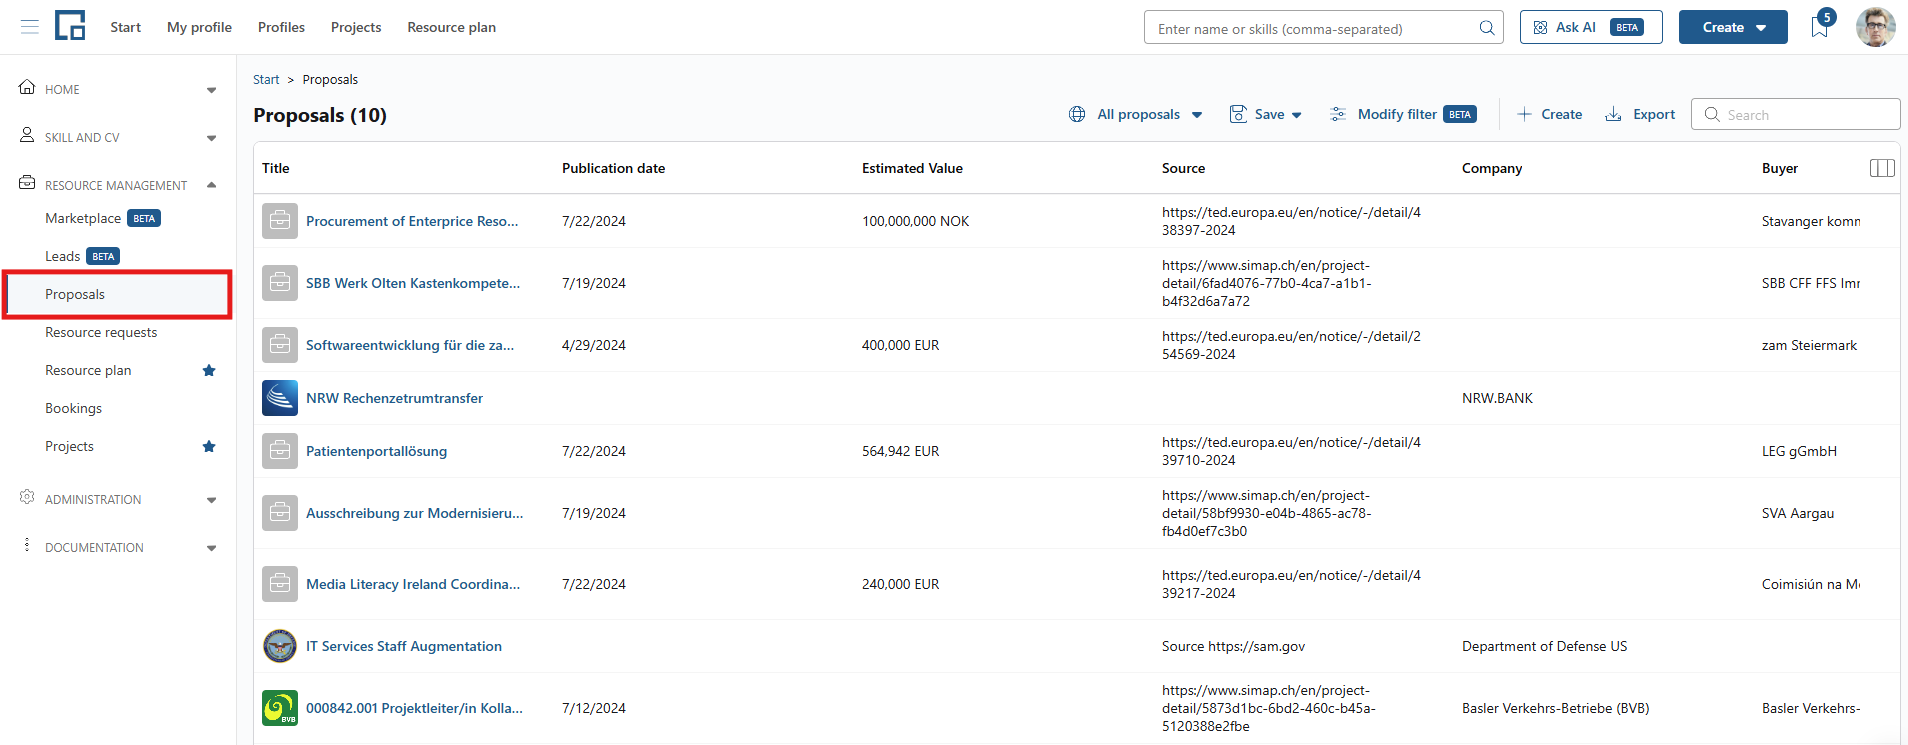Click Create next to Export

[x=1549, y=114]
